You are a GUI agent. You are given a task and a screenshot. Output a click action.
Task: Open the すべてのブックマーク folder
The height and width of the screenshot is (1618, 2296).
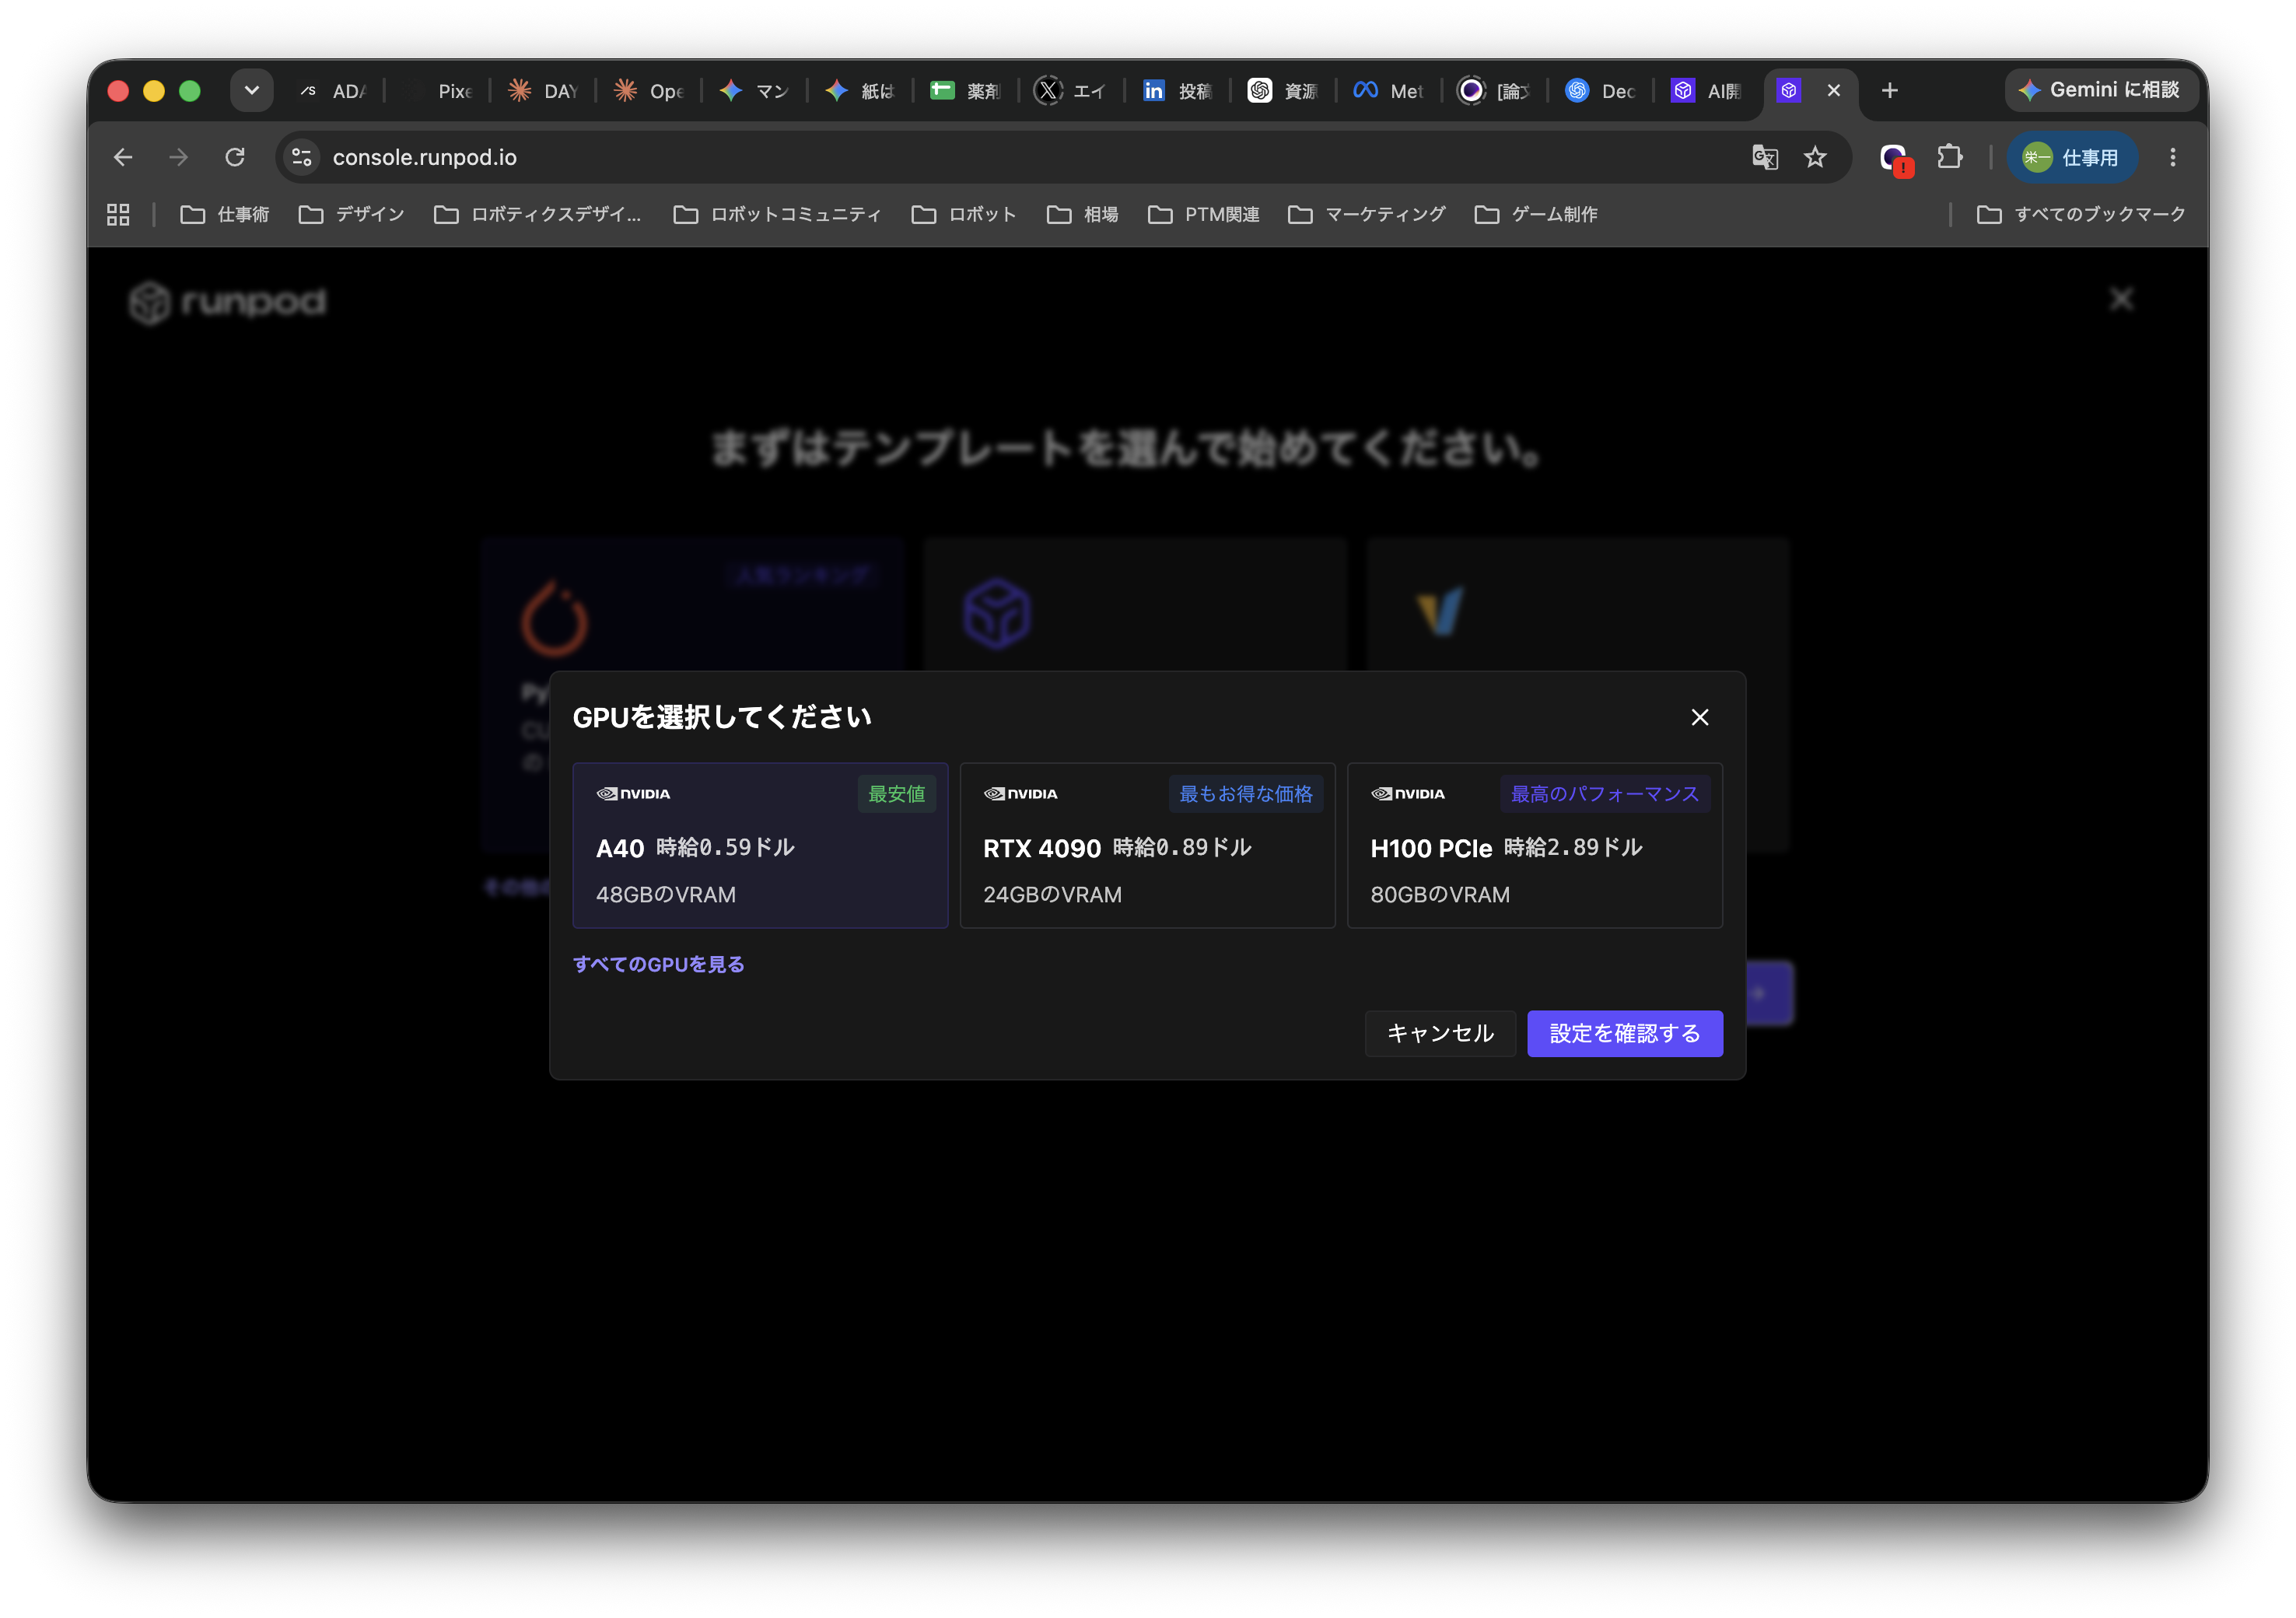click(x=2082, y=214)
